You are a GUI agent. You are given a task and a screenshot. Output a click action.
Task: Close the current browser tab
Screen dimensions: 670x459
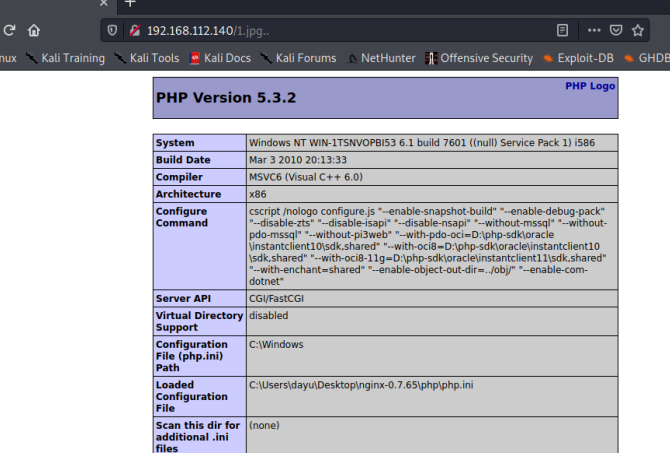point(104,3)
